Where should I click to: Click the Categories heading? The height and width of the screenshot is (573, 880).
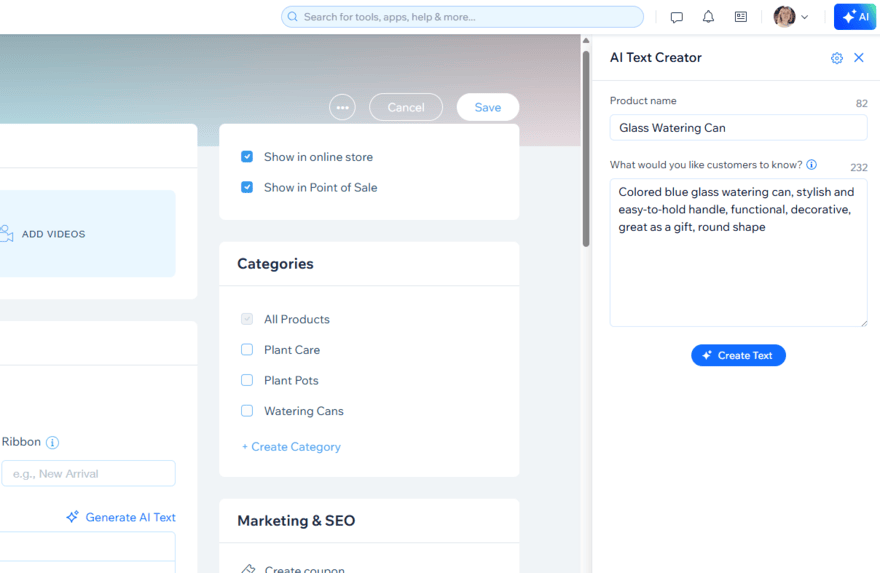275,264
